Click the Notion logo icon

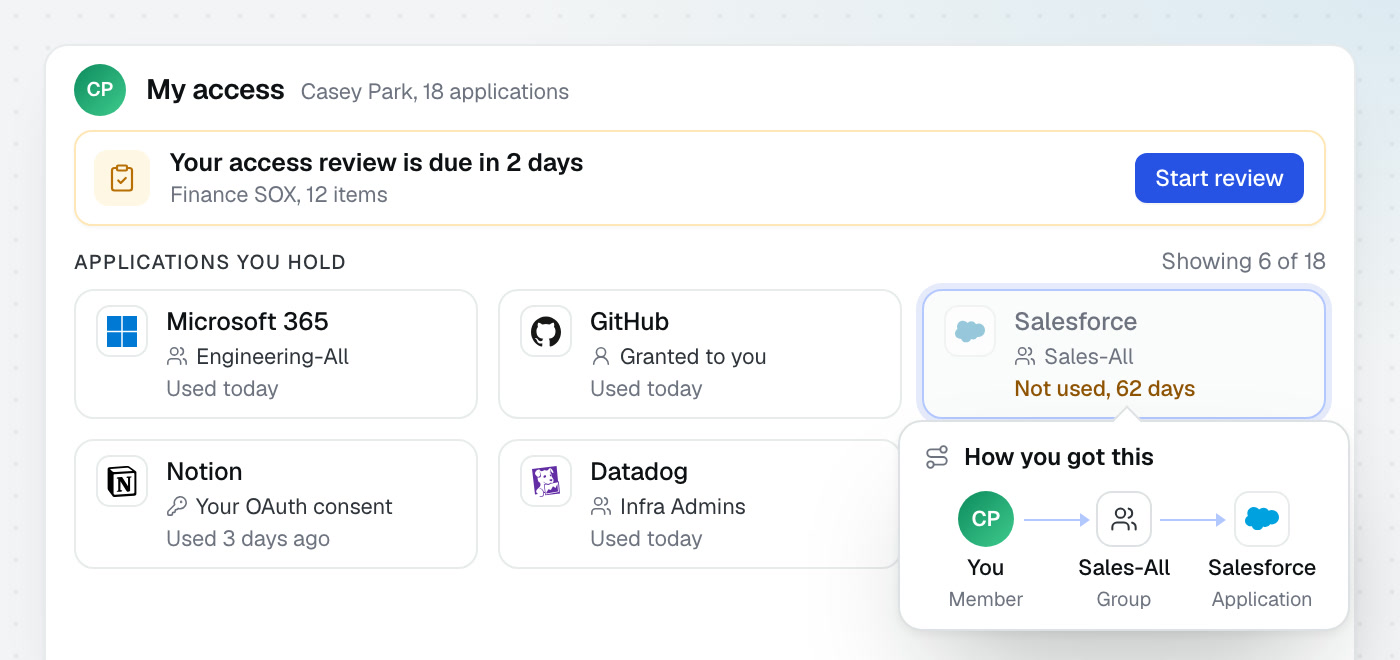(x=122, y=481)
